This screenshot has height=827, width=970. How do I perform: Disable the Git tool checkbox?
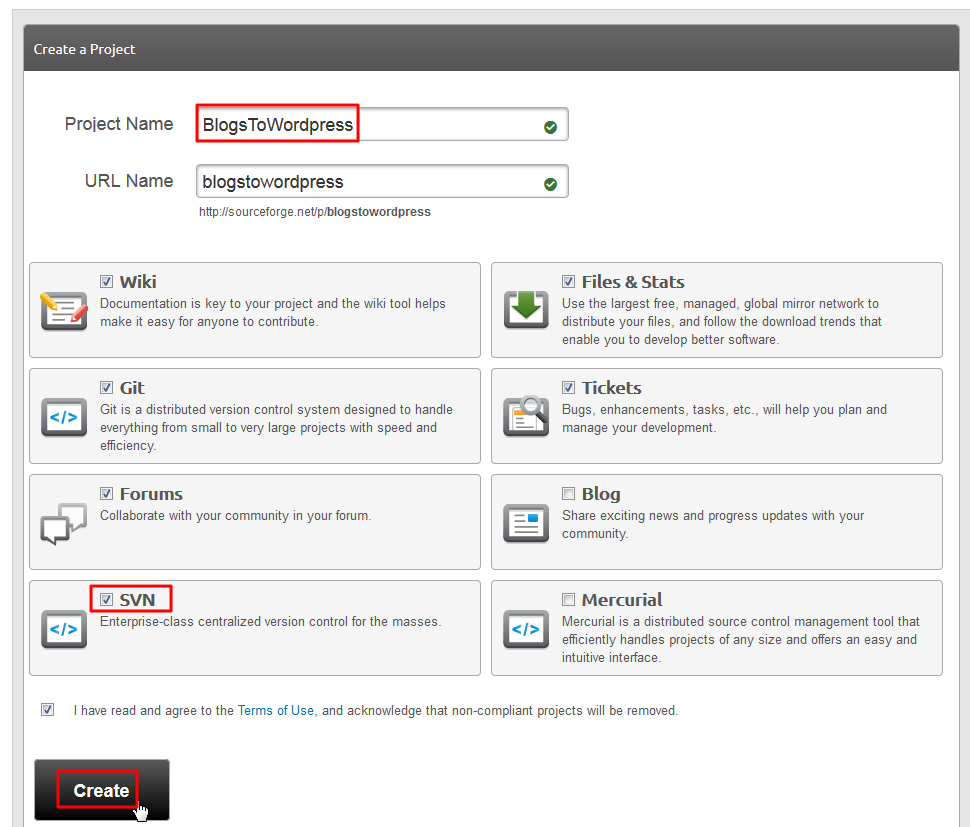[106, 387]
